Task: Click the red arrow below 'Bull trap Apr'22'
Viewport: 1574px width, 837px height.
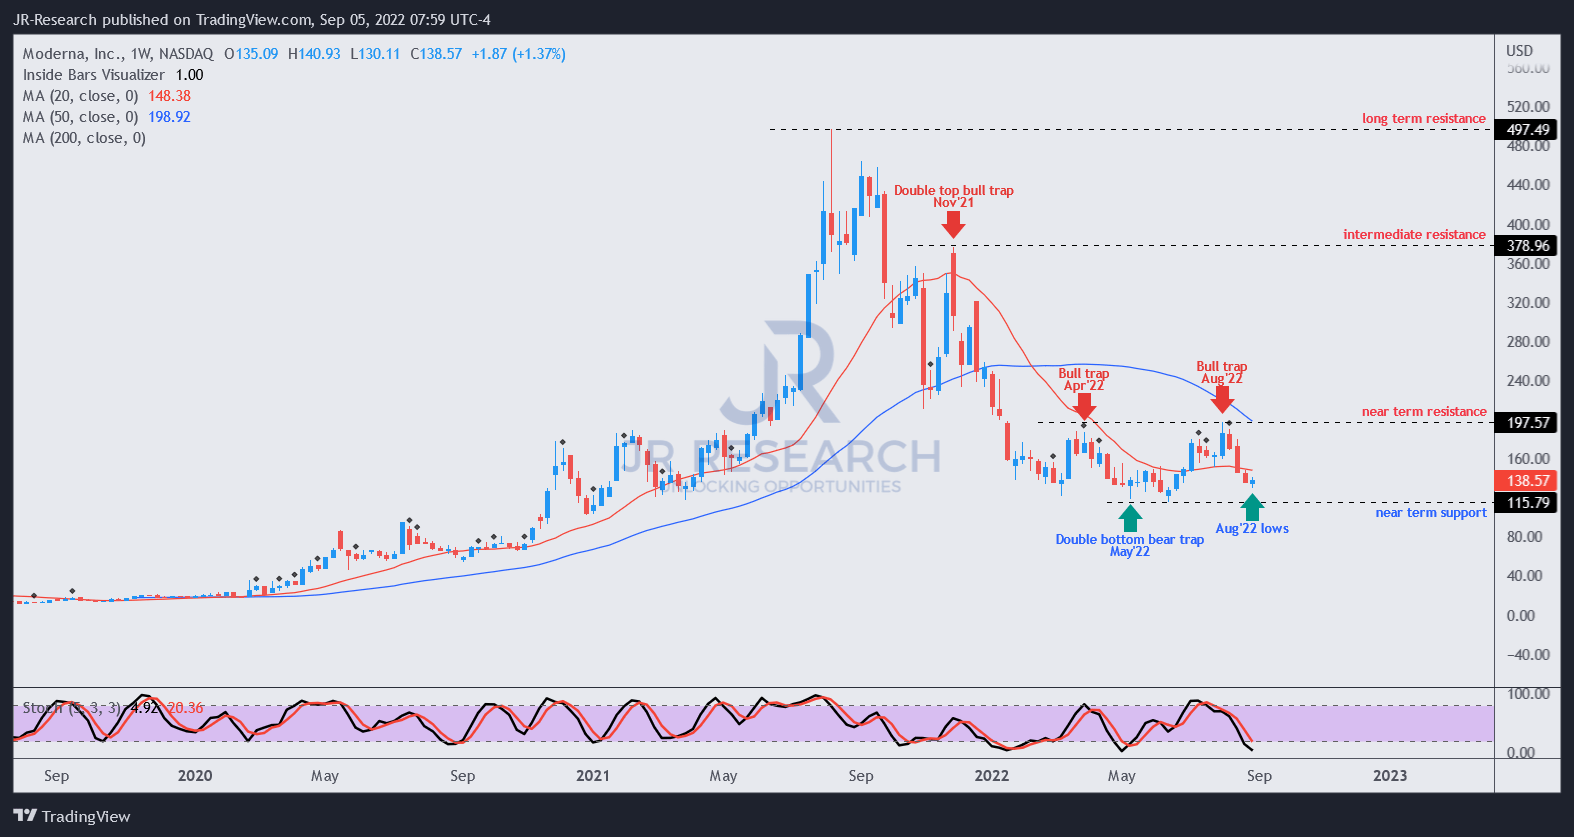Action: [1084, 406]
